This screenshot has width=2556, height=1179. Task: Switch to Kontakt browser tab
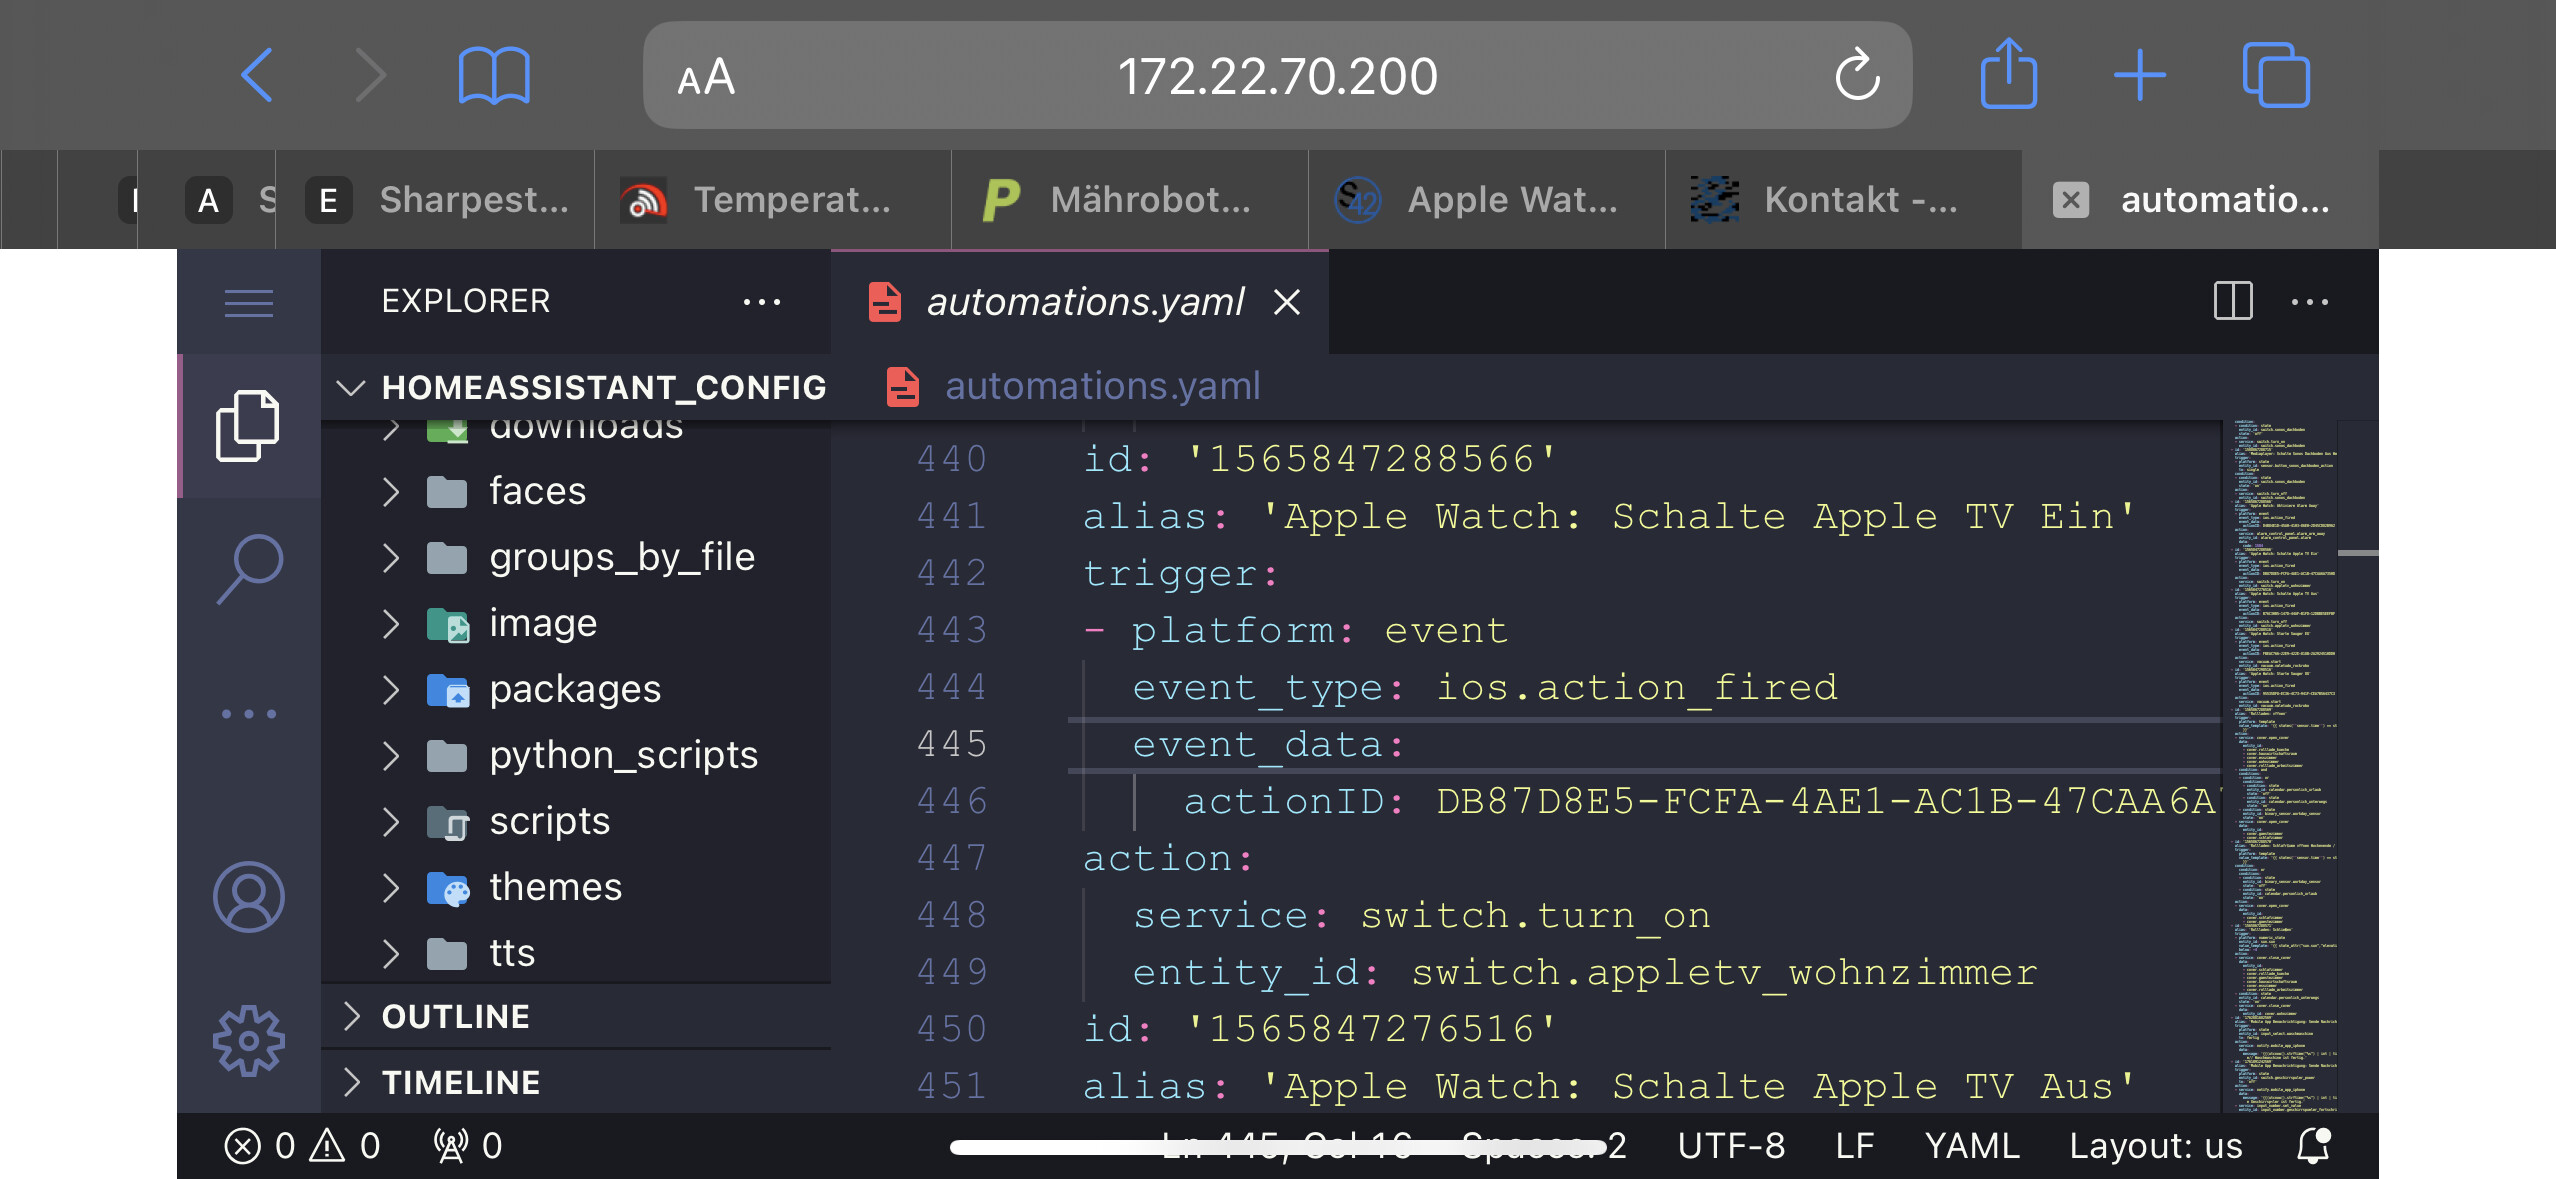1844,200
